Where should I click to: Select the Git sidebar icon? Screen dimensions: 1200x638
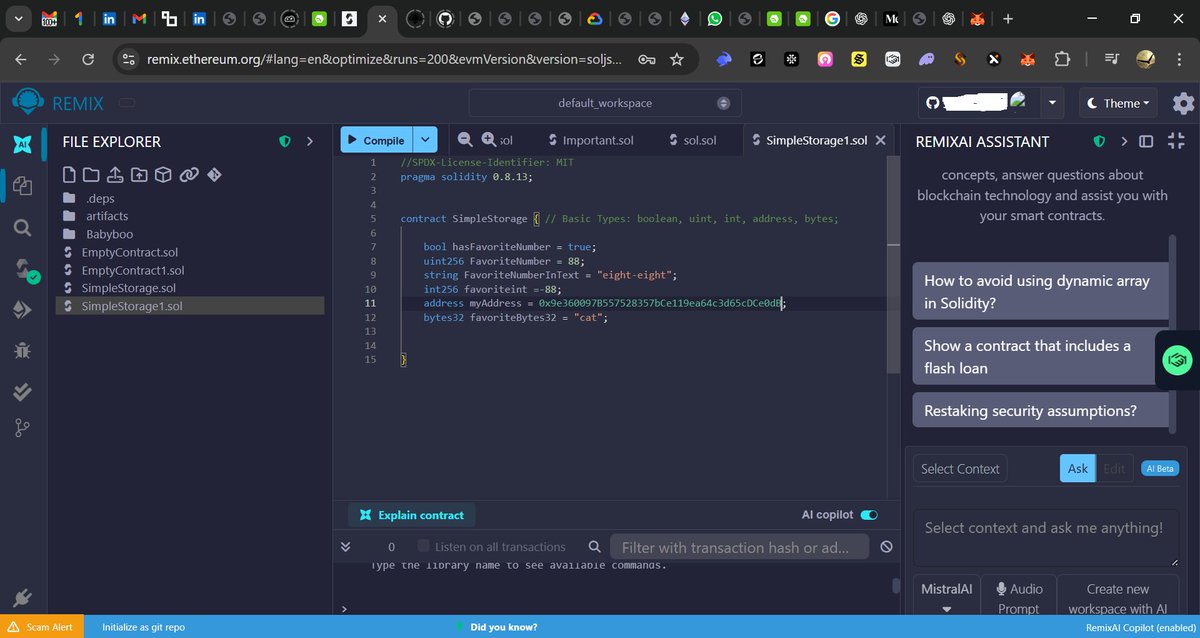(x=22, y=427)
